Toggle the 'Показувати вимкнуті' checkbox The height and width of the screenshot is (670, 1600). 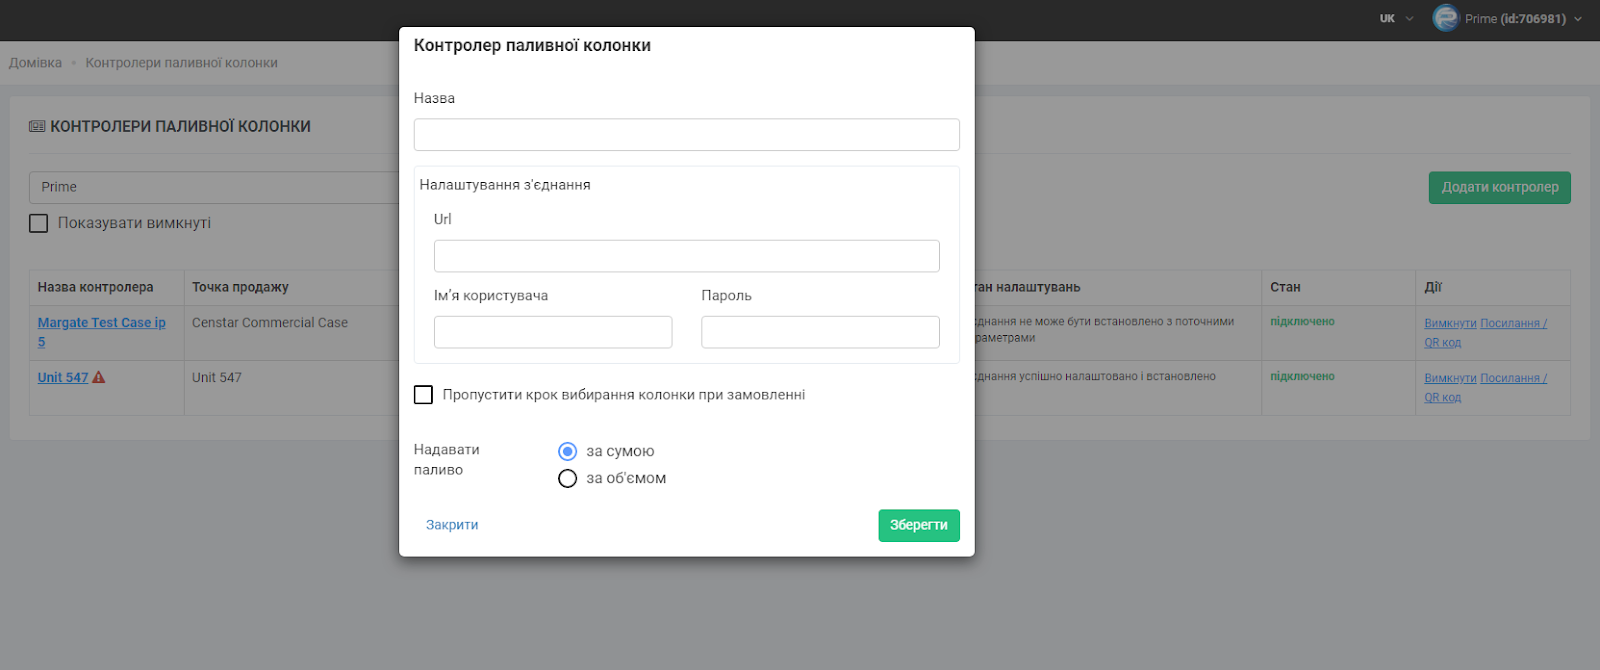point(39,223)
